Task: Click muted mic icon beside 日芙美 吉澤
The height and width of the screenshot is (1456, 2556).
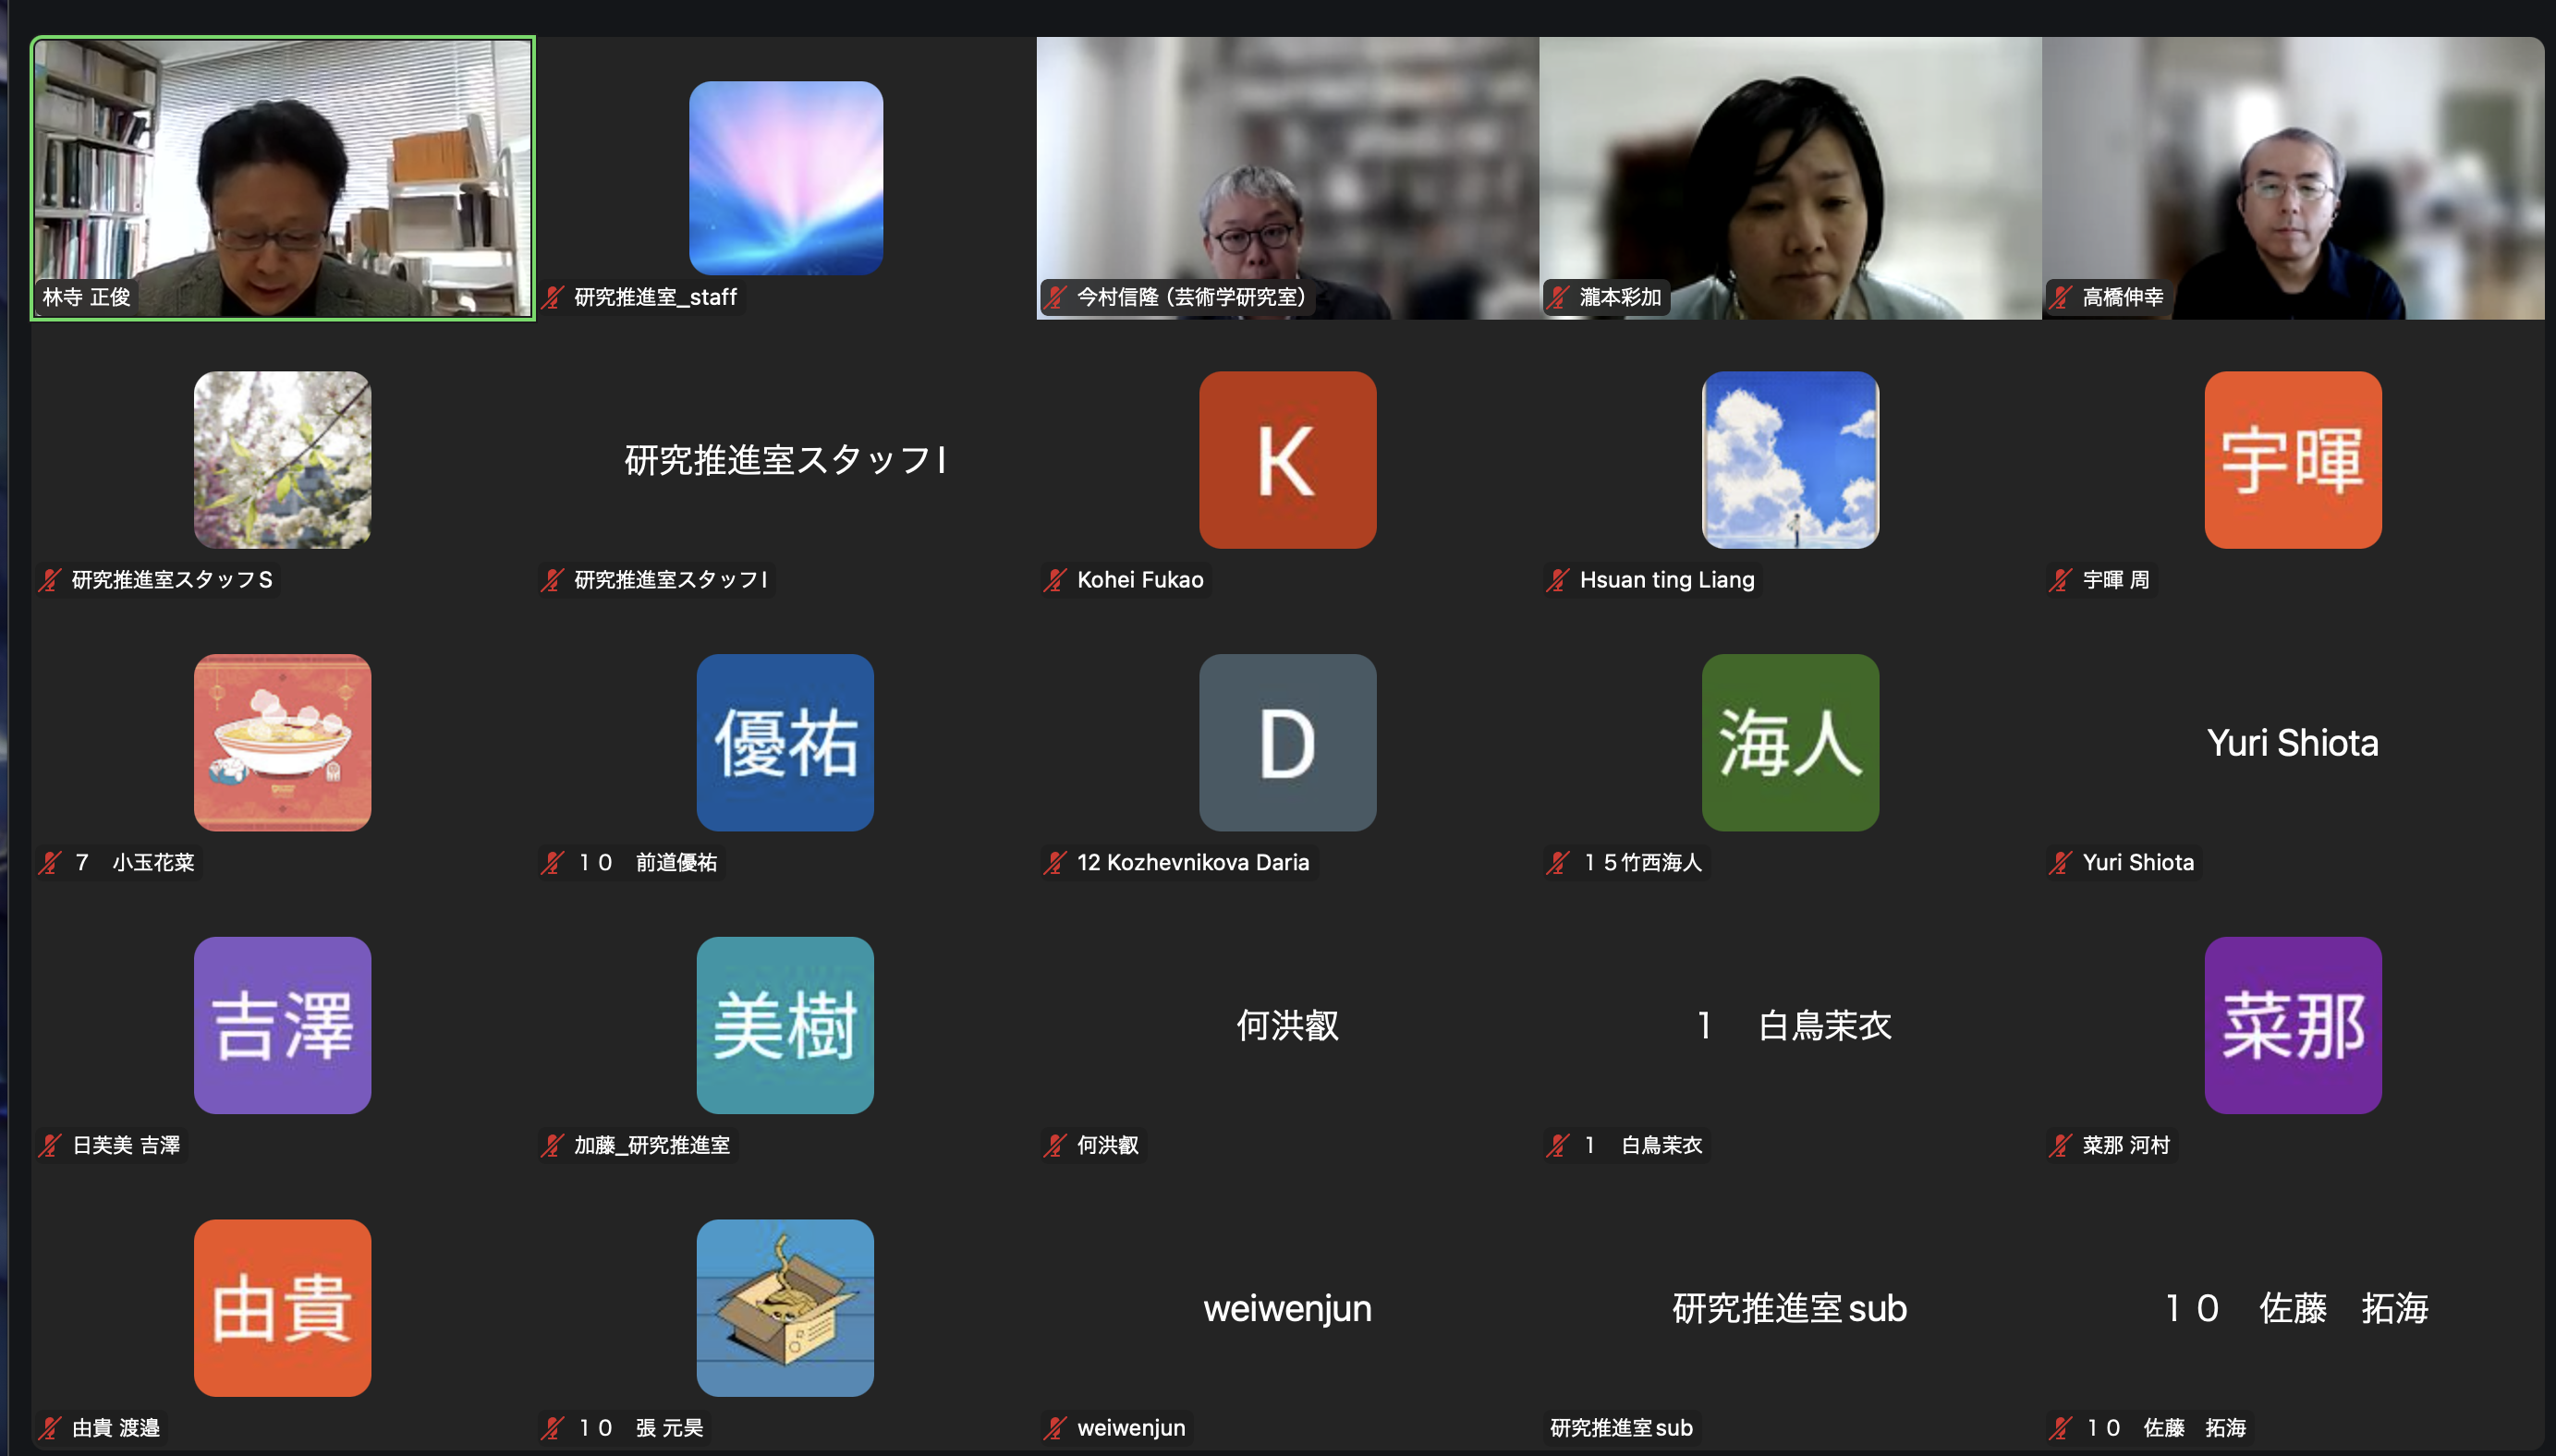Action: pos(50,1146)
